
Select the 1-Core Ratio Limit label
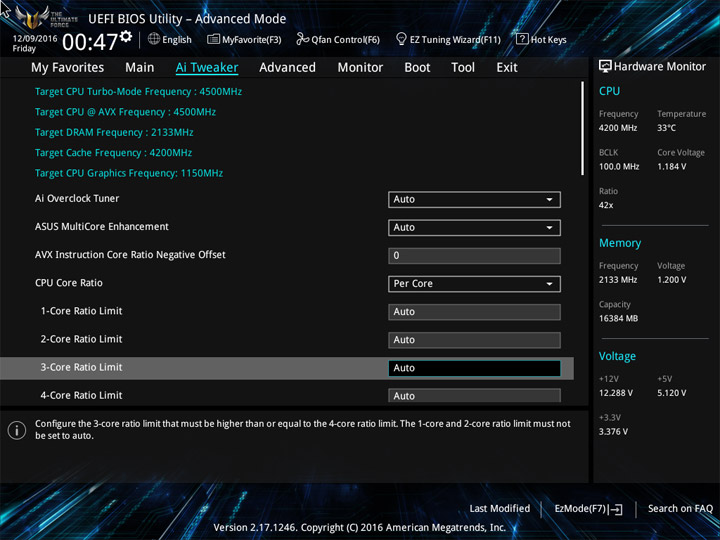tap(81, 311)
